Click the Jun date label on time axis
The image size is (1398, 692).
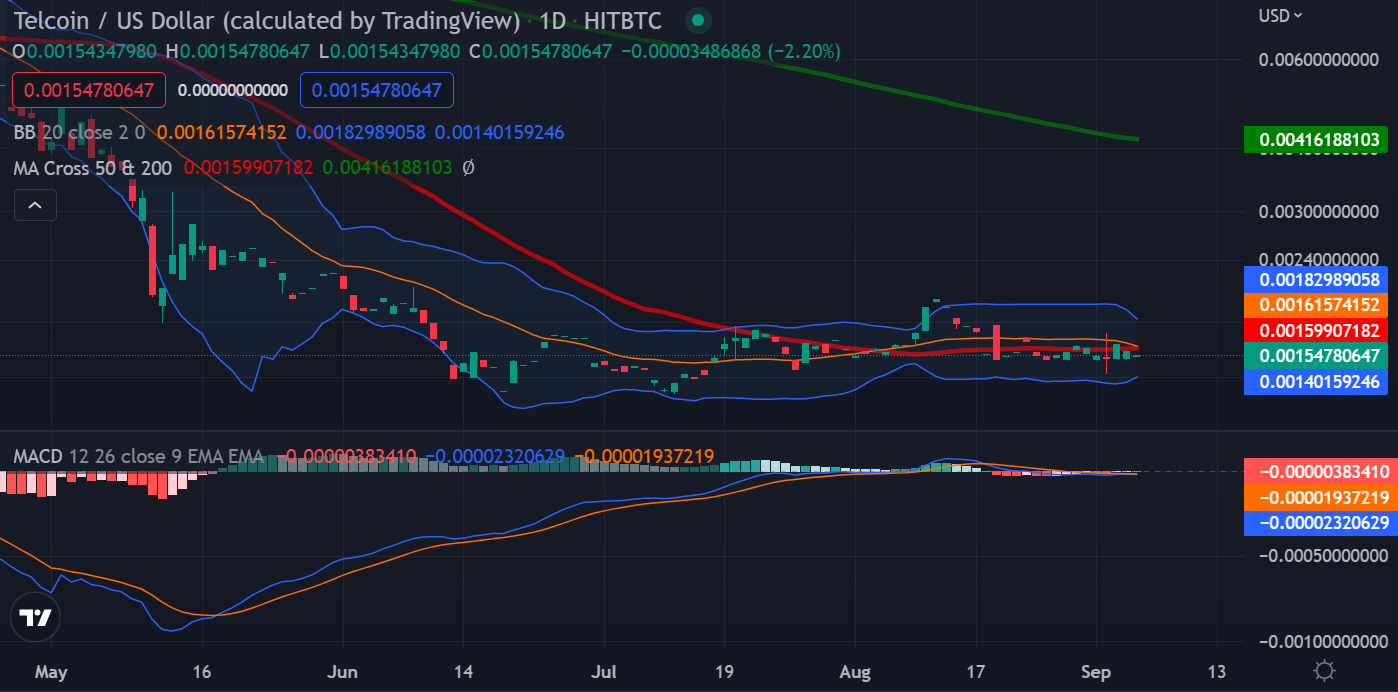pyautogui.click(x=343, y=671)
